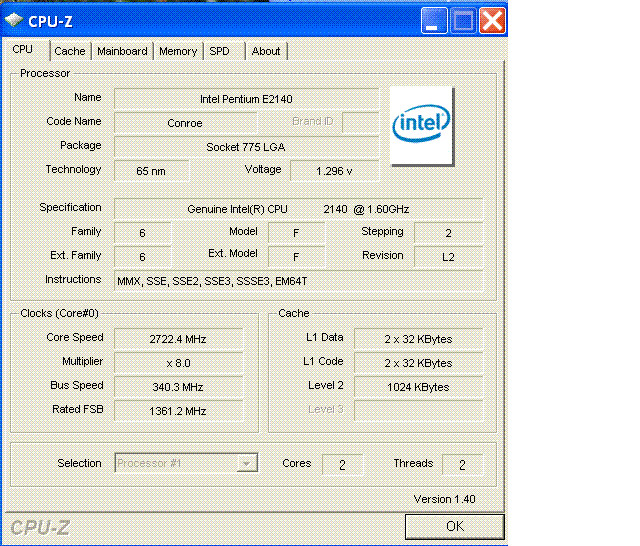Image resolution: width=640 pixels, height=546 pixels.
Task: Click the Threads count field
Action: coord(462,465)
